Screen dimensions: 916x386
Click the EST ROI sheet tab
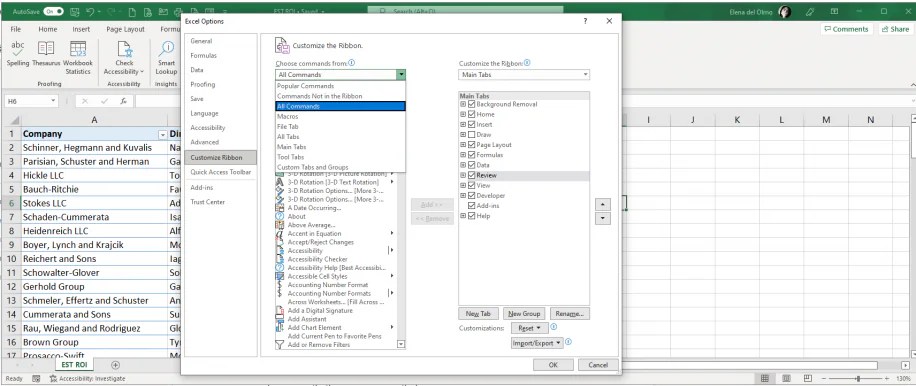tap(75, 365)
